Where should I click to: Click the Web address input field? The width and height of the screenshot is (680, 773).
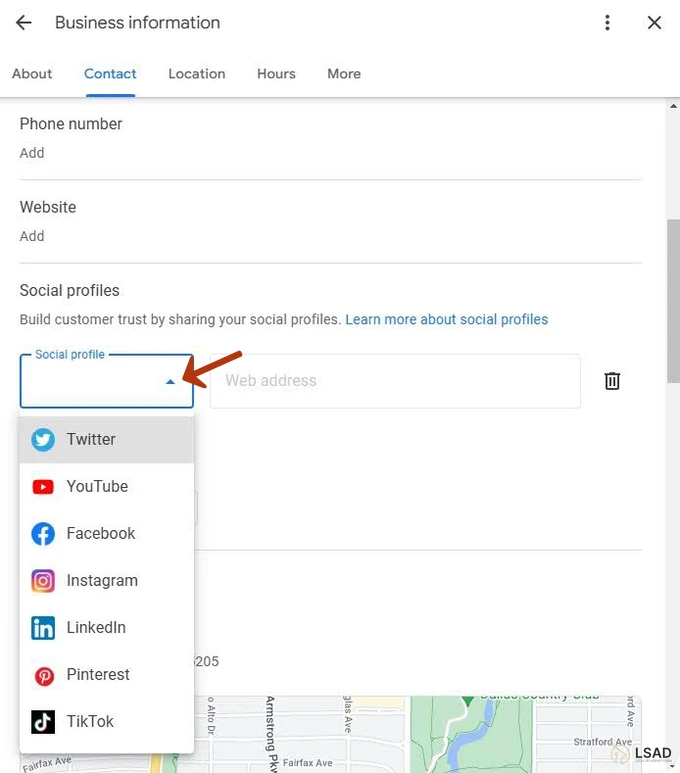point(395,381)
